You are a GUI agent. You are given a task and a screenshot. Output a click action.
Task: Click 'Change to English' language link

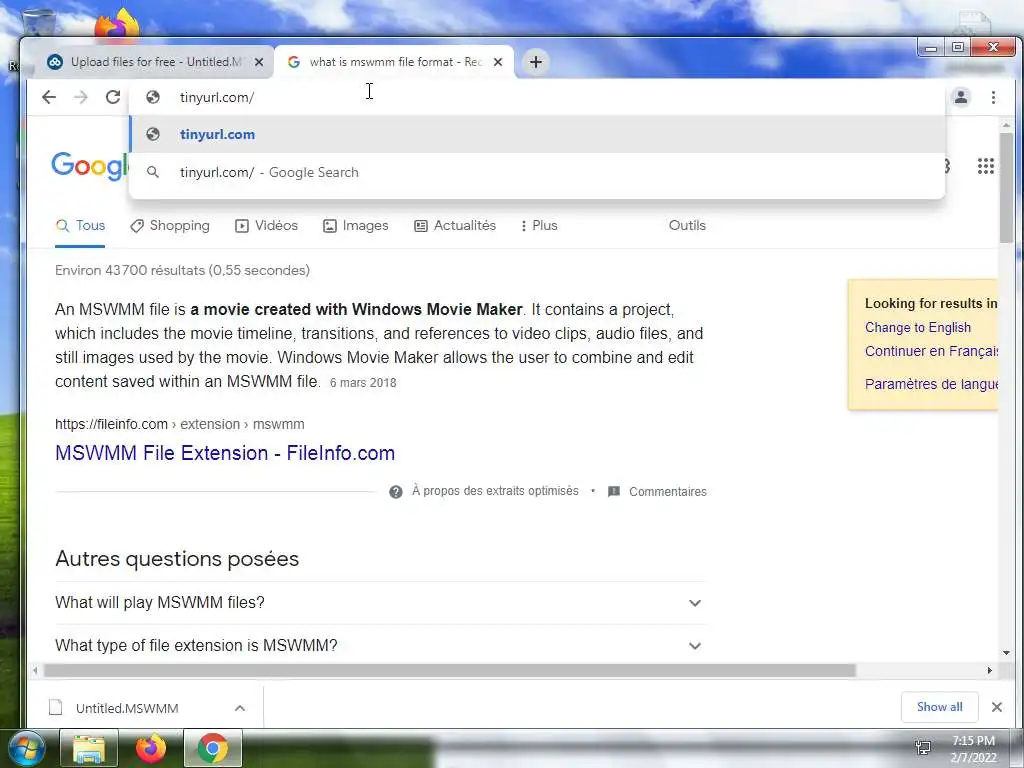point(918,327)
